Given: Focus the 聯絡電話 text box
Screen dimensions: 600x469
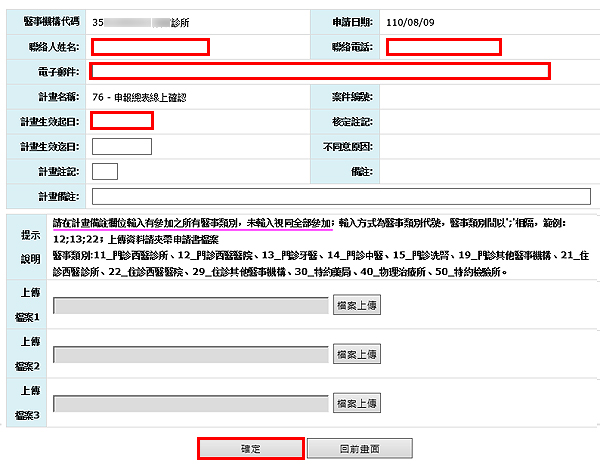Looking at the screenshot, I should coord(443,46).
